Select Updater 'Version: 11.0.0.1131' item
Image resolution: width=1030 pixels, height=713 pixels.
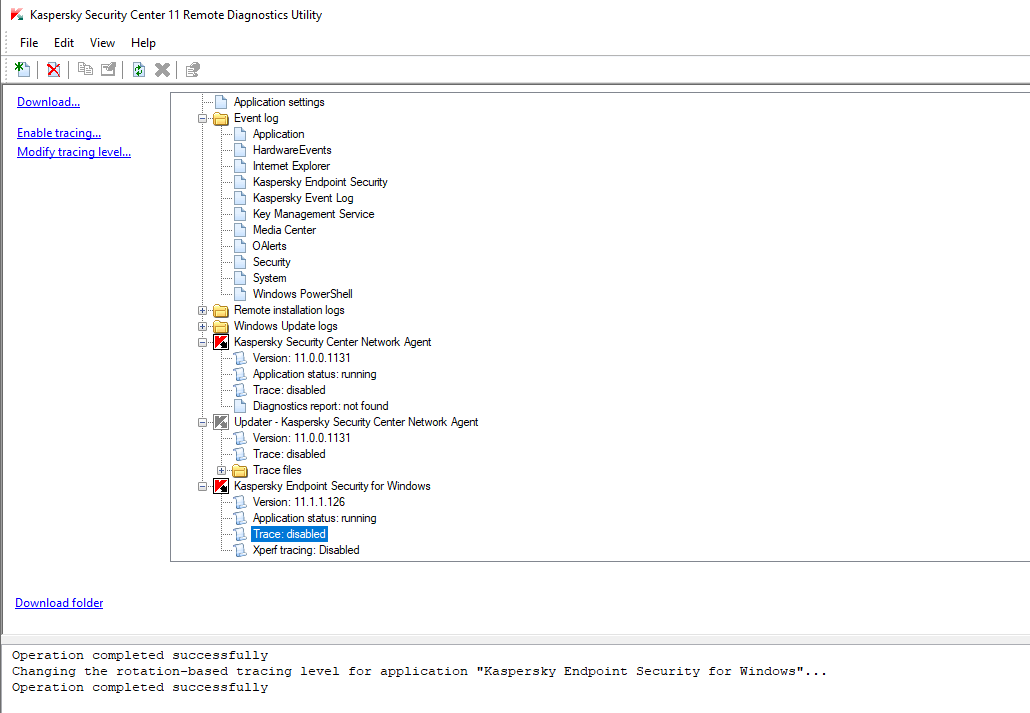click(x=302, y=438)
